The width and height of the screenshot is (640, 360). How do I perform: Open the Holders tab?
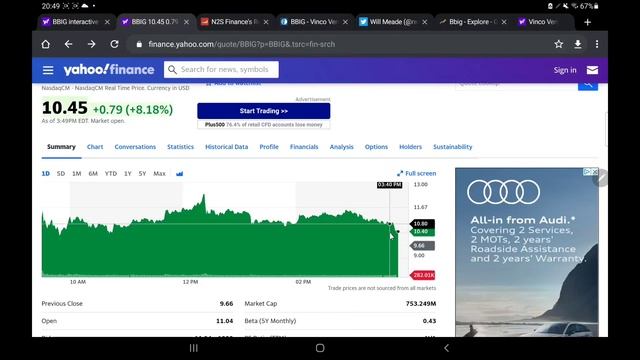[x=411, y=147]
